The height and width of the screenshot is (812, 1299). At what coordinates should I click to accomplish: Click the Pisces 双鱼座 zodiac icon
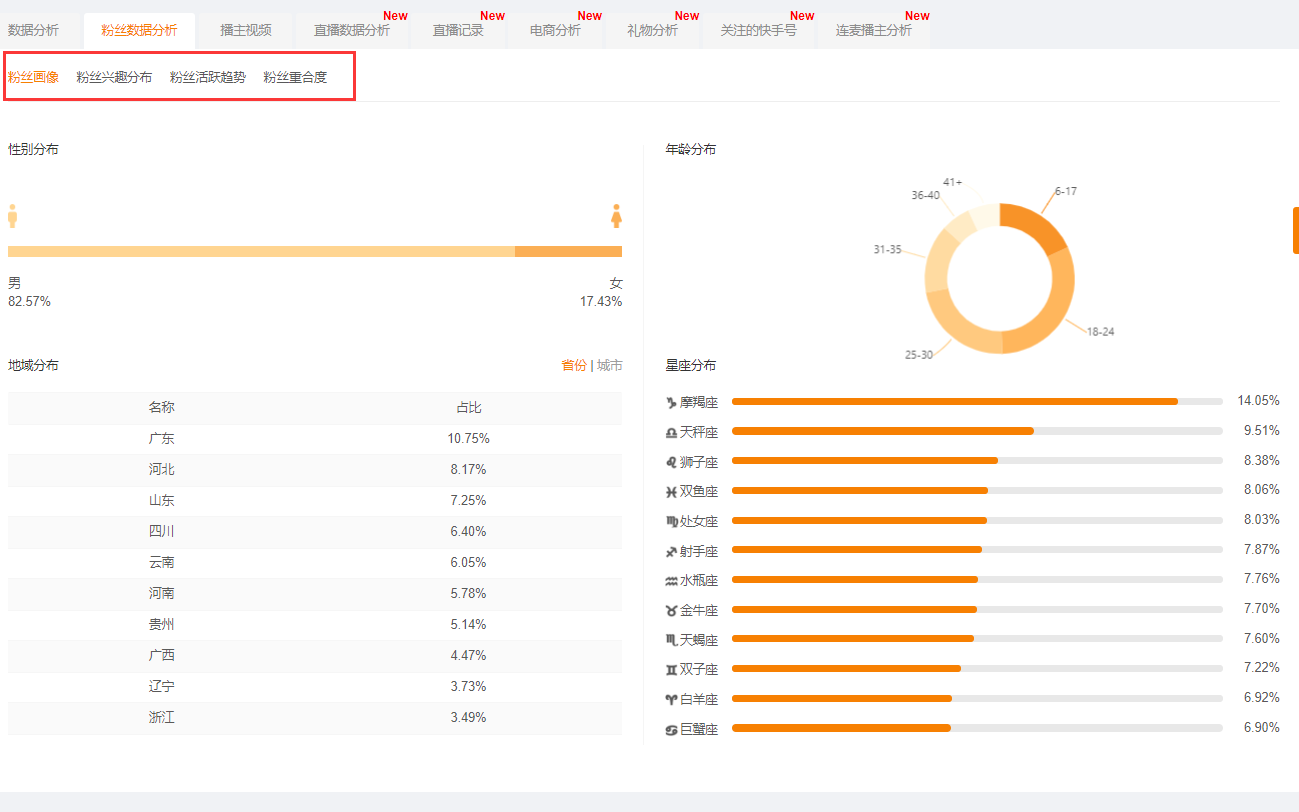tap(671, 492)
